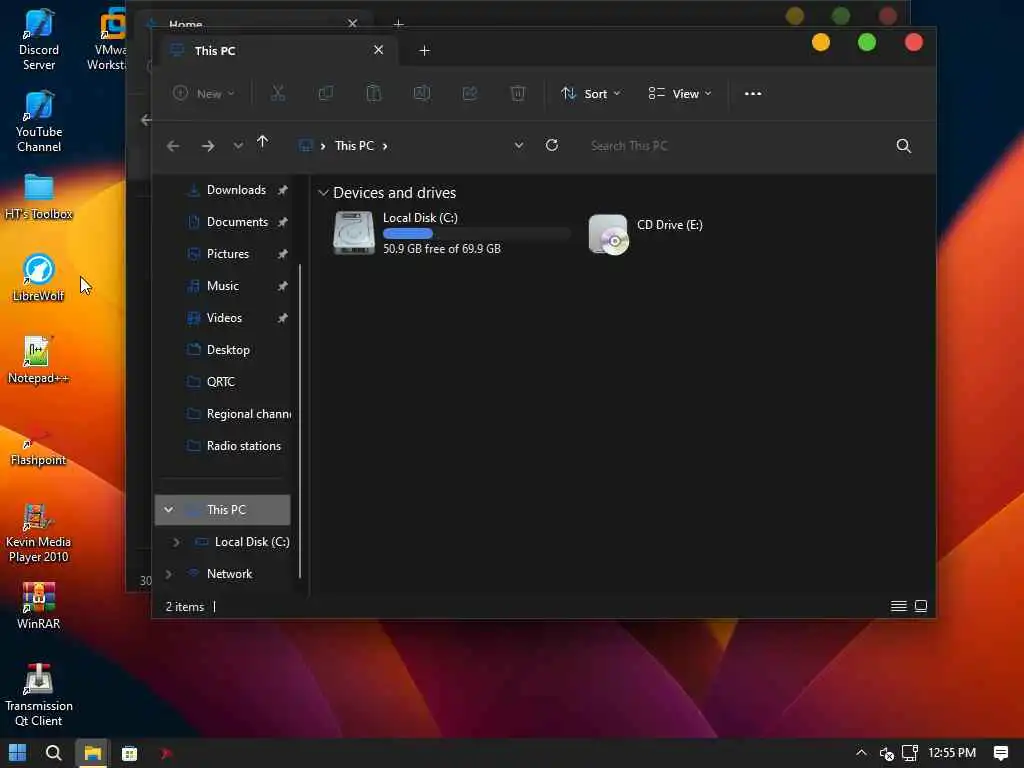
Task: Click the taskbar clock showing 12:55 PM
Action: pos(952,753)
